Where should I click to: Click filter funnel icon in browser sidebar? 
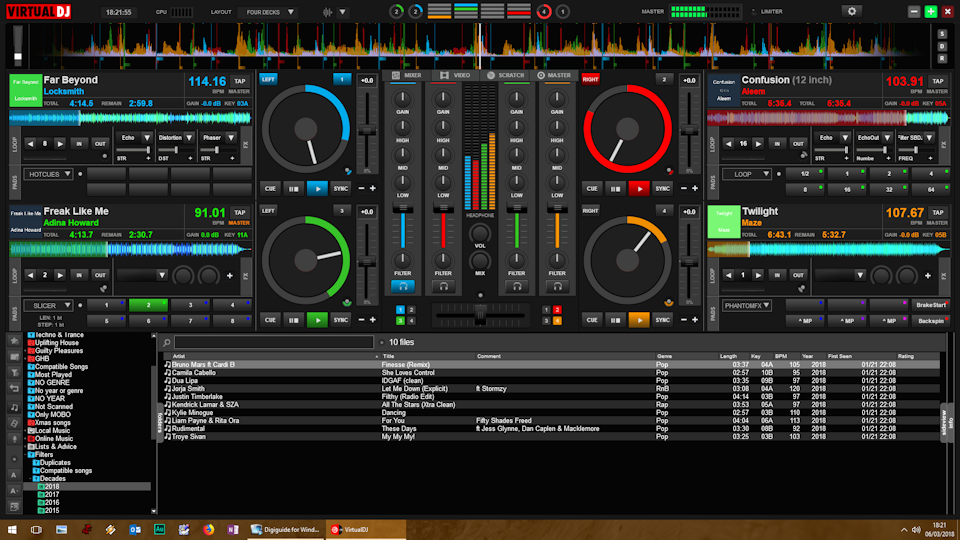tap(14, 372)
